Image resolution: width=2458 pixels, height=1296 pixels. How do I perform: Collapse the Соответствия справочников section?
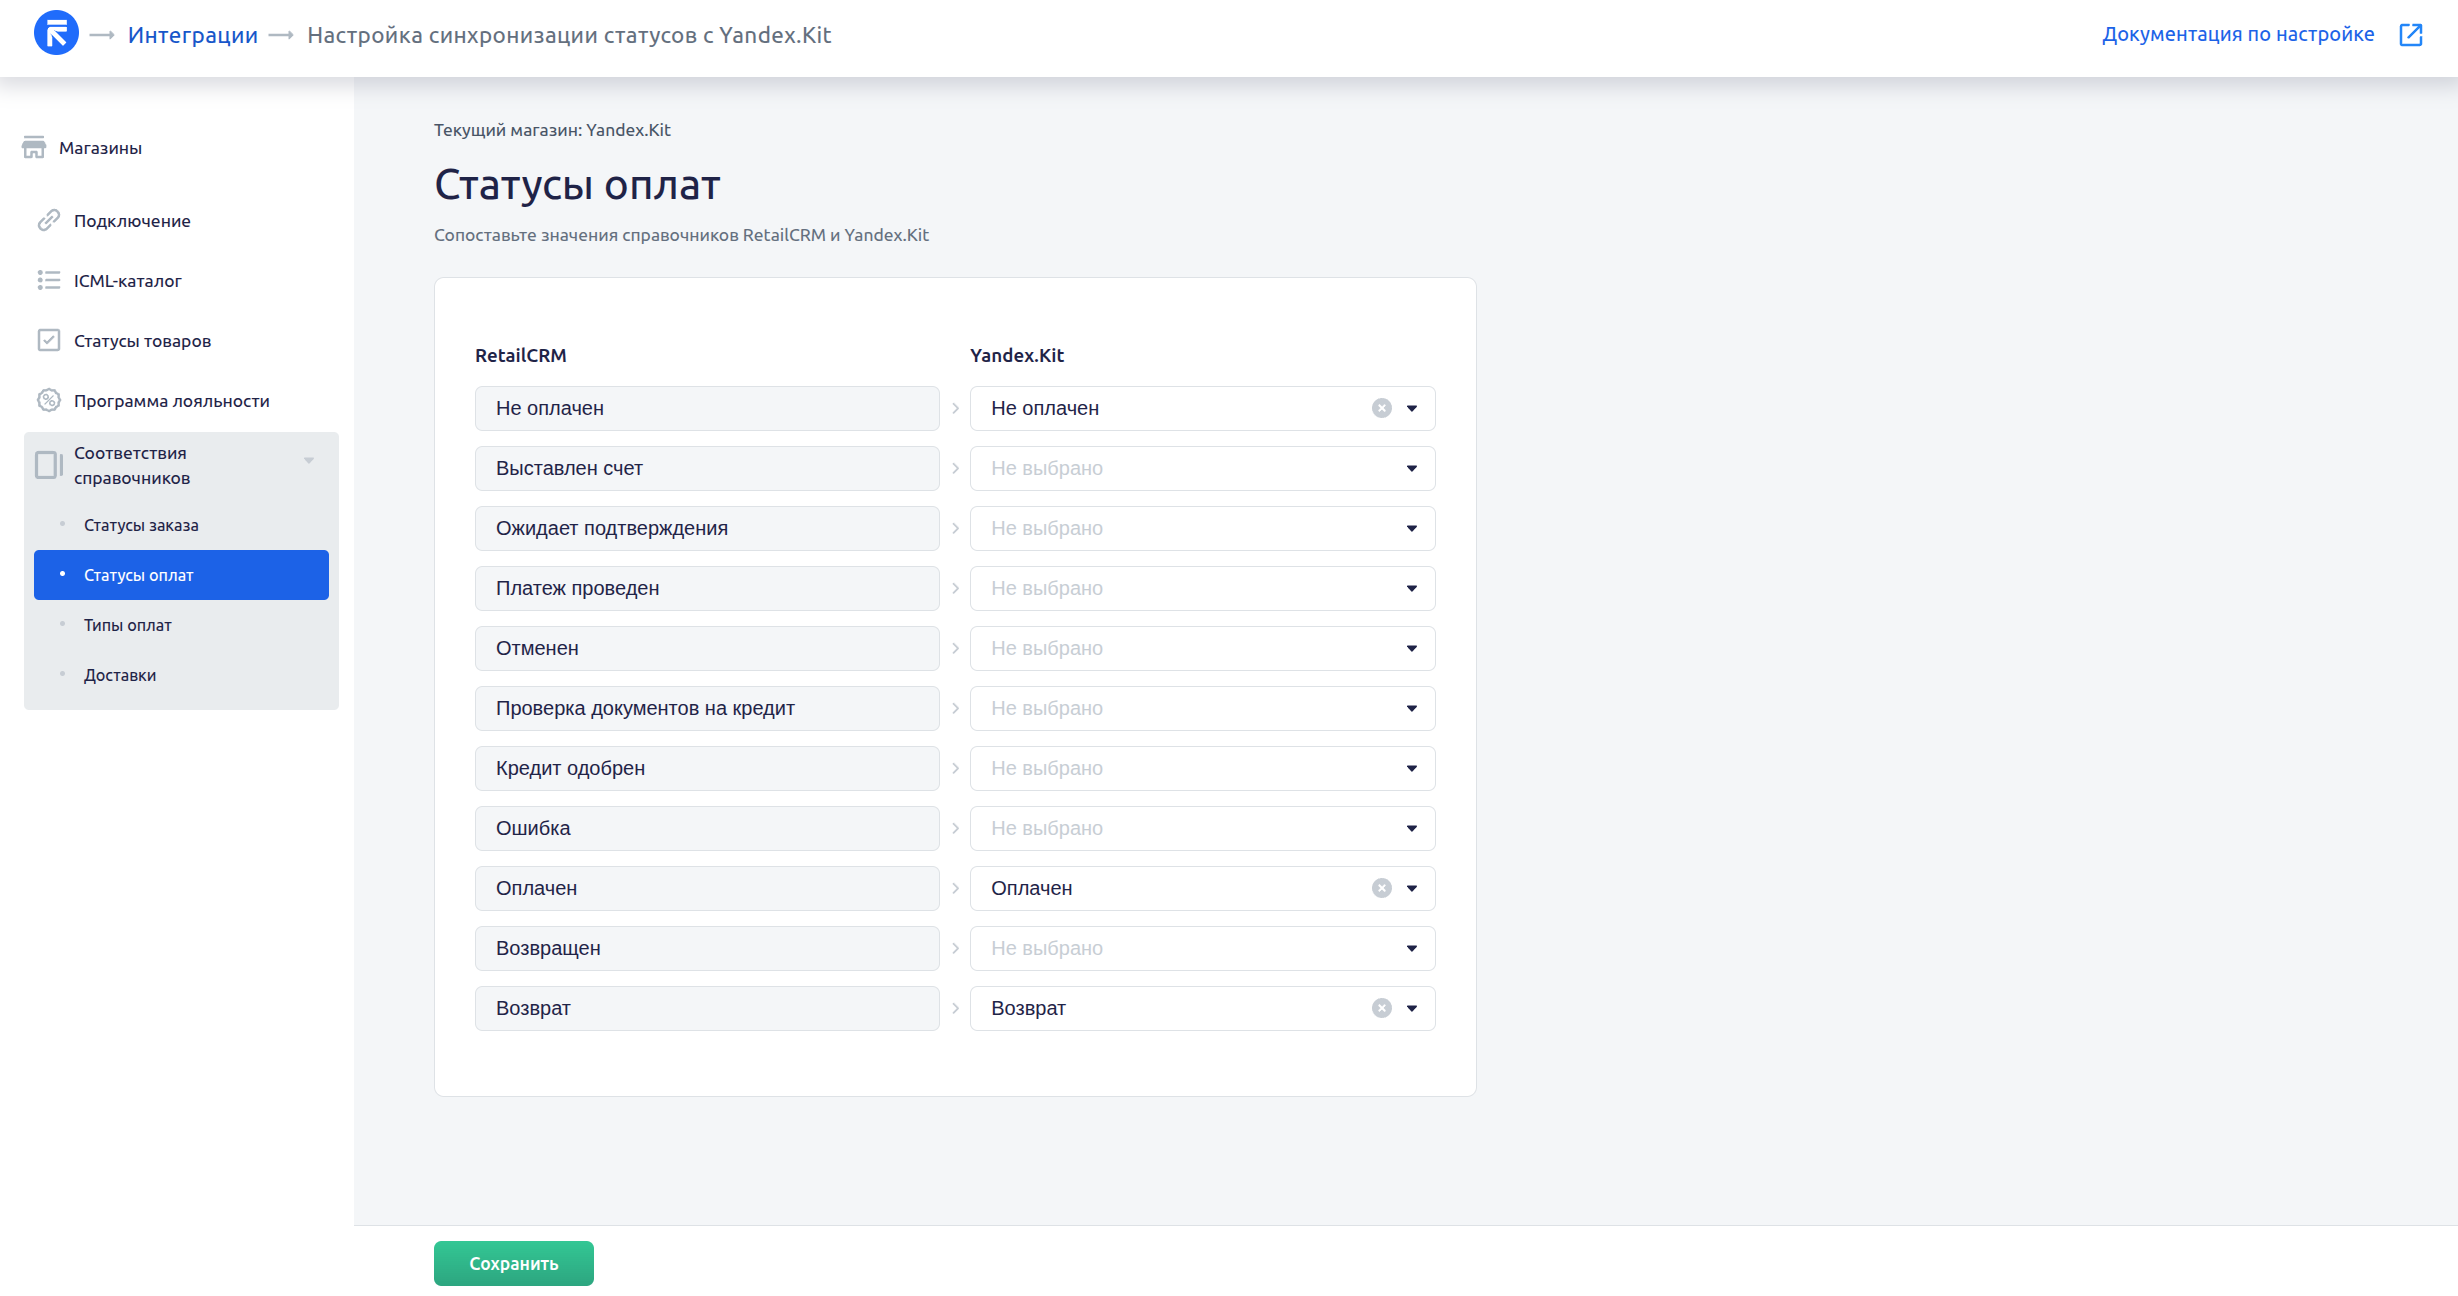pos(309,460)
